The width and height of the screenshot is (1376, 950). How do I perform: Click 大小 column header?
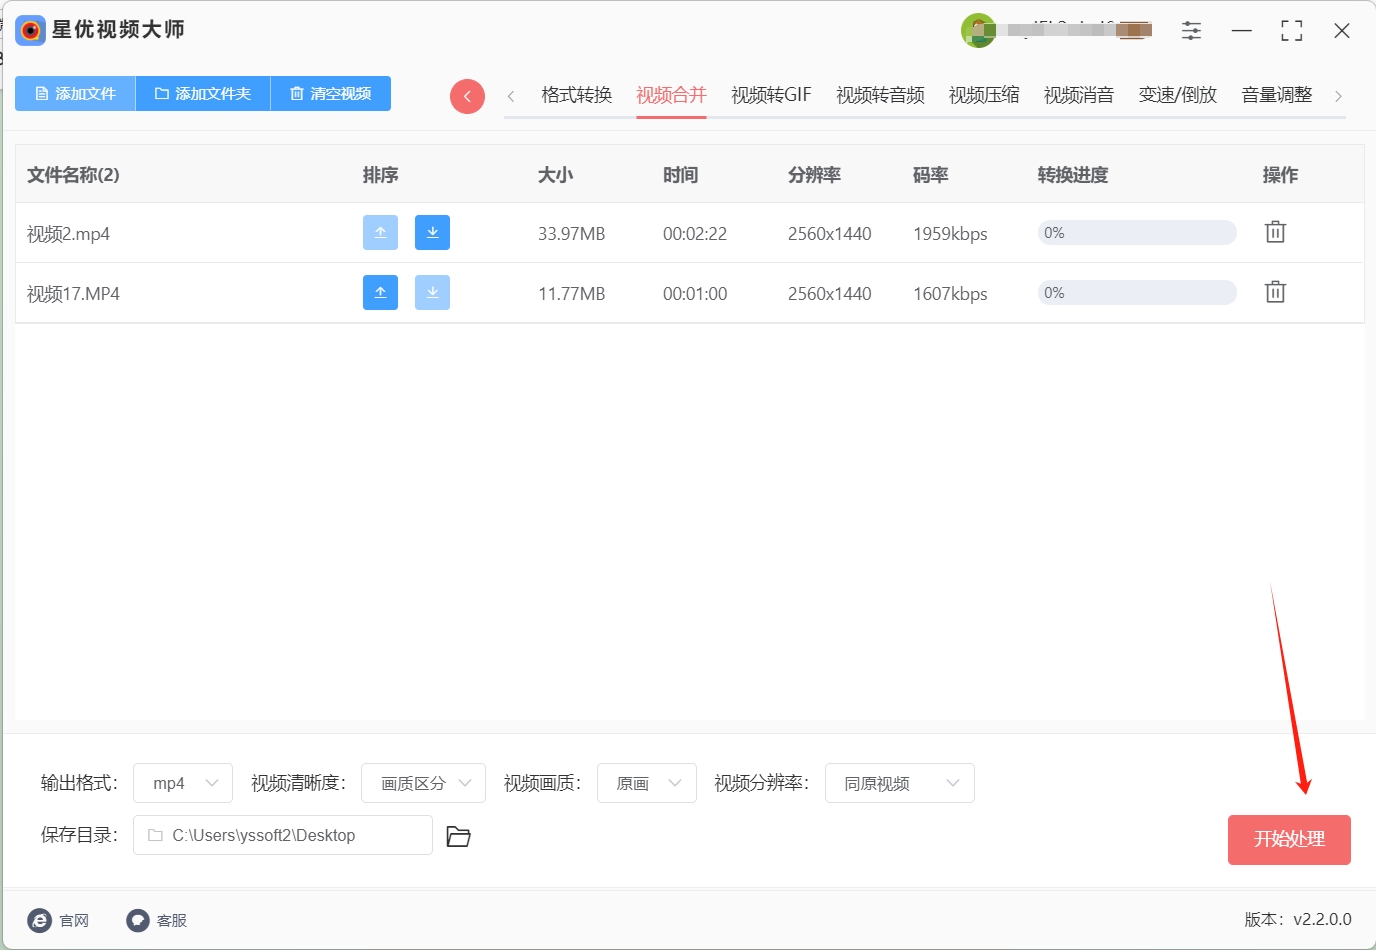point(555,175)
